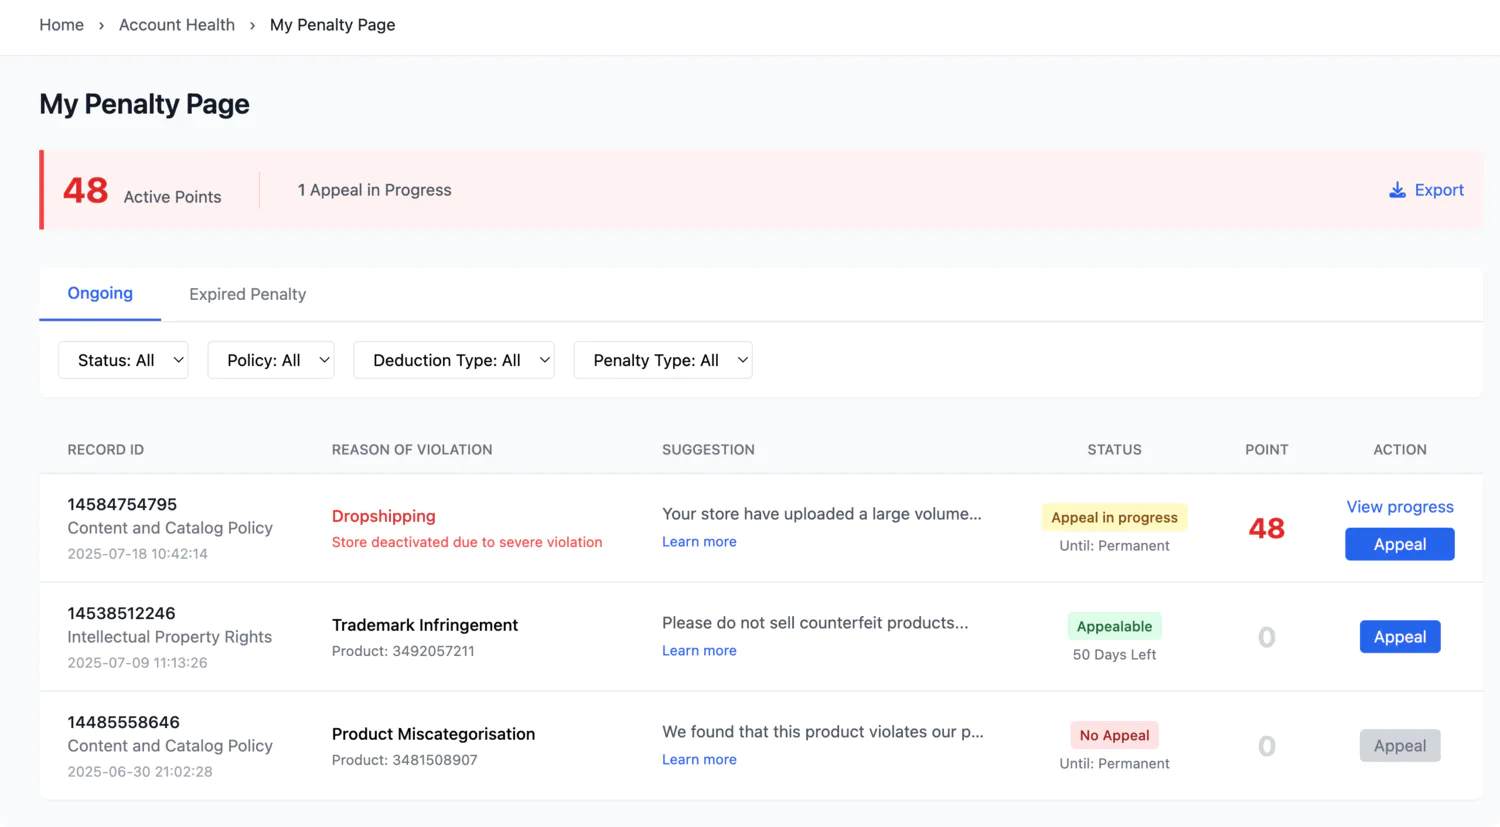
Task: Select record ID 14538512246
Action: coord(121,613)
